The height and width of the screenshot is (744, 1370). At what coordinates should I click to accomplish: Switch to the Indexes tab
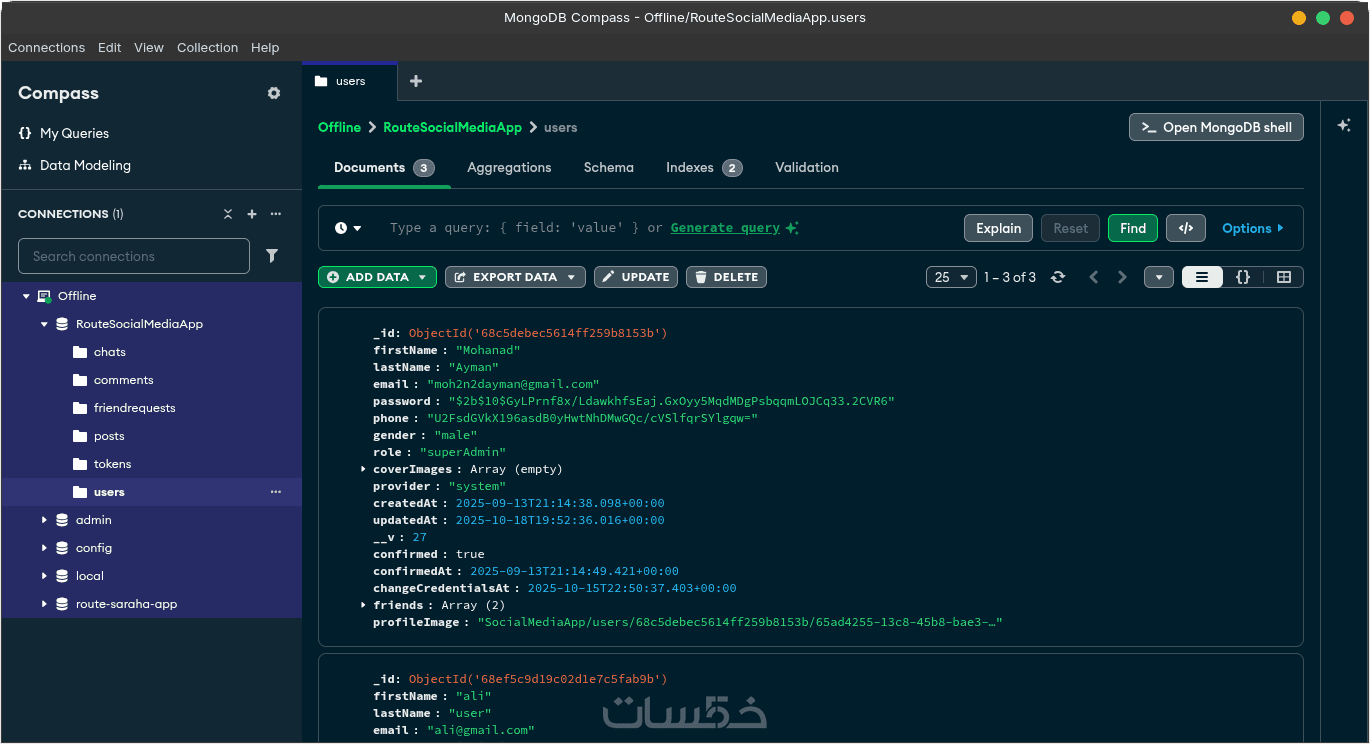tap(704, 167)
